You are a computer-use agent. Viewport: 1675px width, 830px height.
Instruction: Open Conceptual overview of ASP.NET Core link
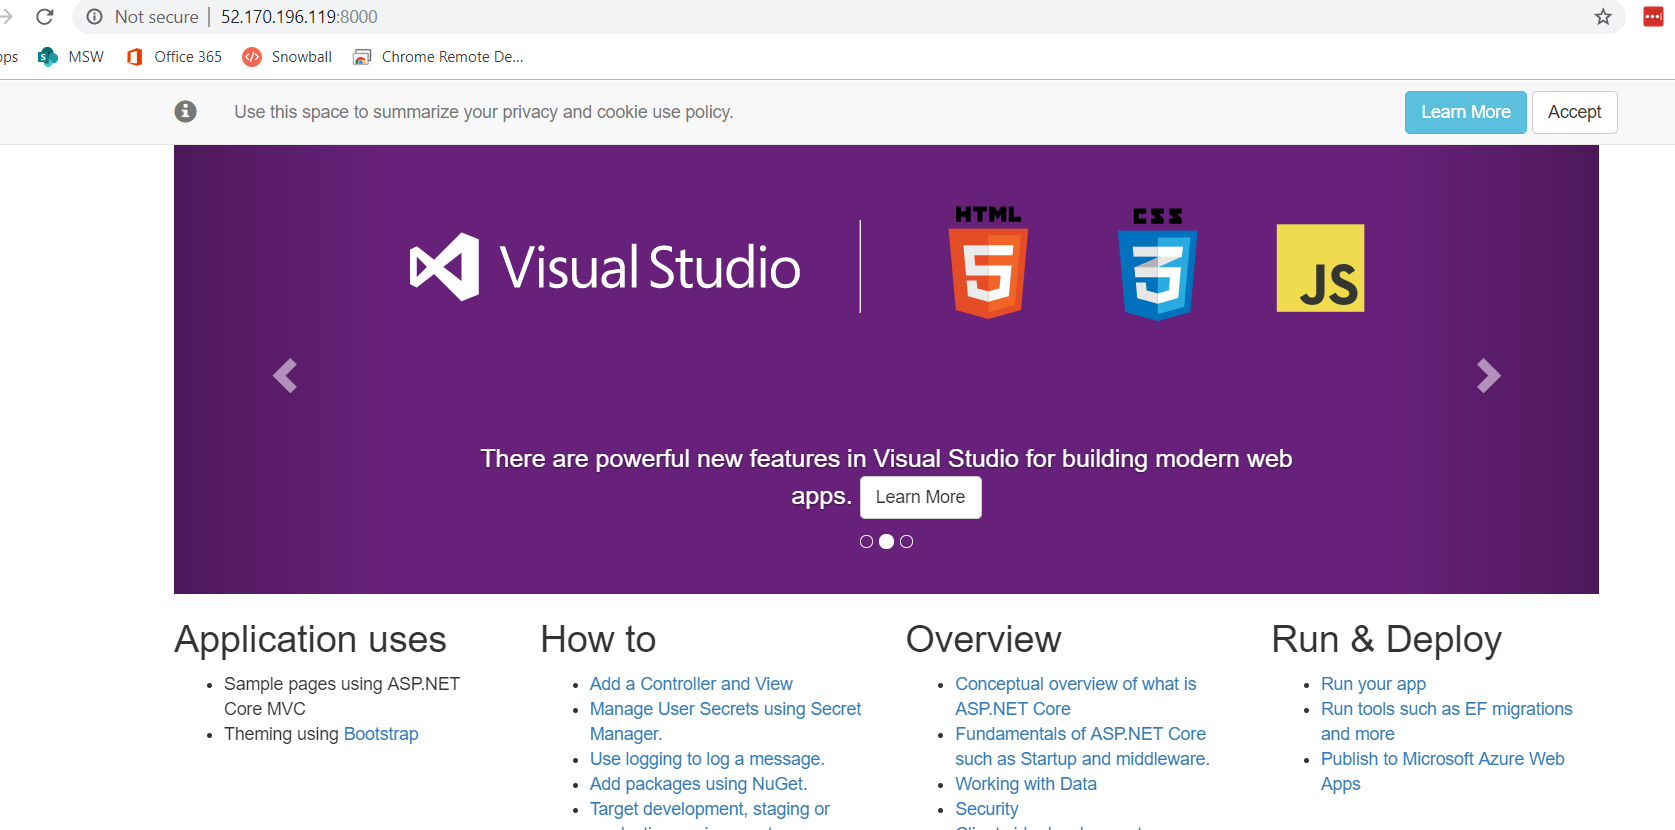click(x=1075, y=696)
